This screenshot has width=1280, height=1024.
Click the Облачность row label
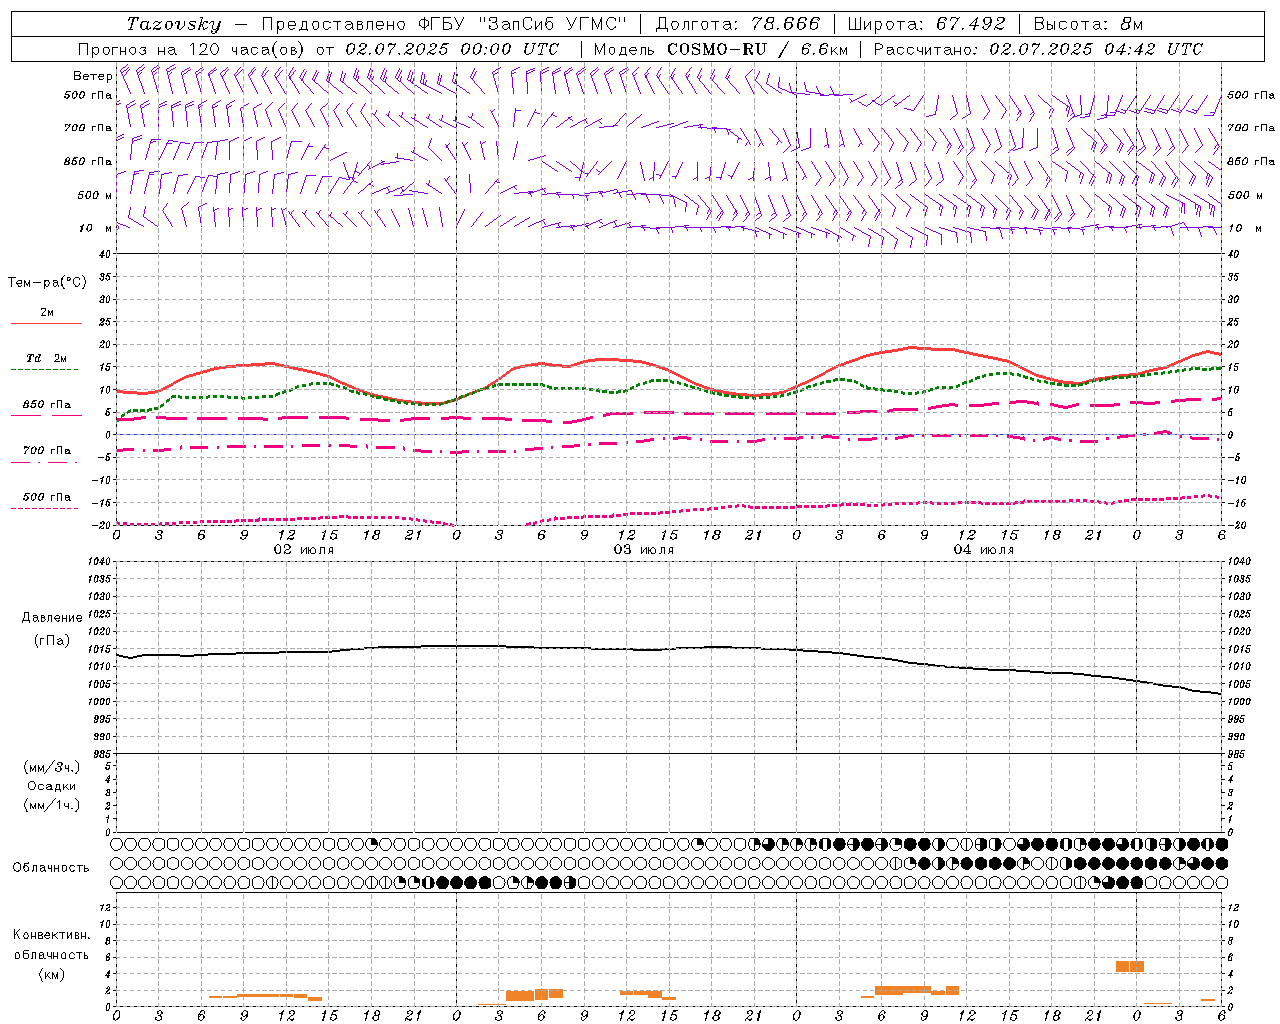[x=51, y=867]
